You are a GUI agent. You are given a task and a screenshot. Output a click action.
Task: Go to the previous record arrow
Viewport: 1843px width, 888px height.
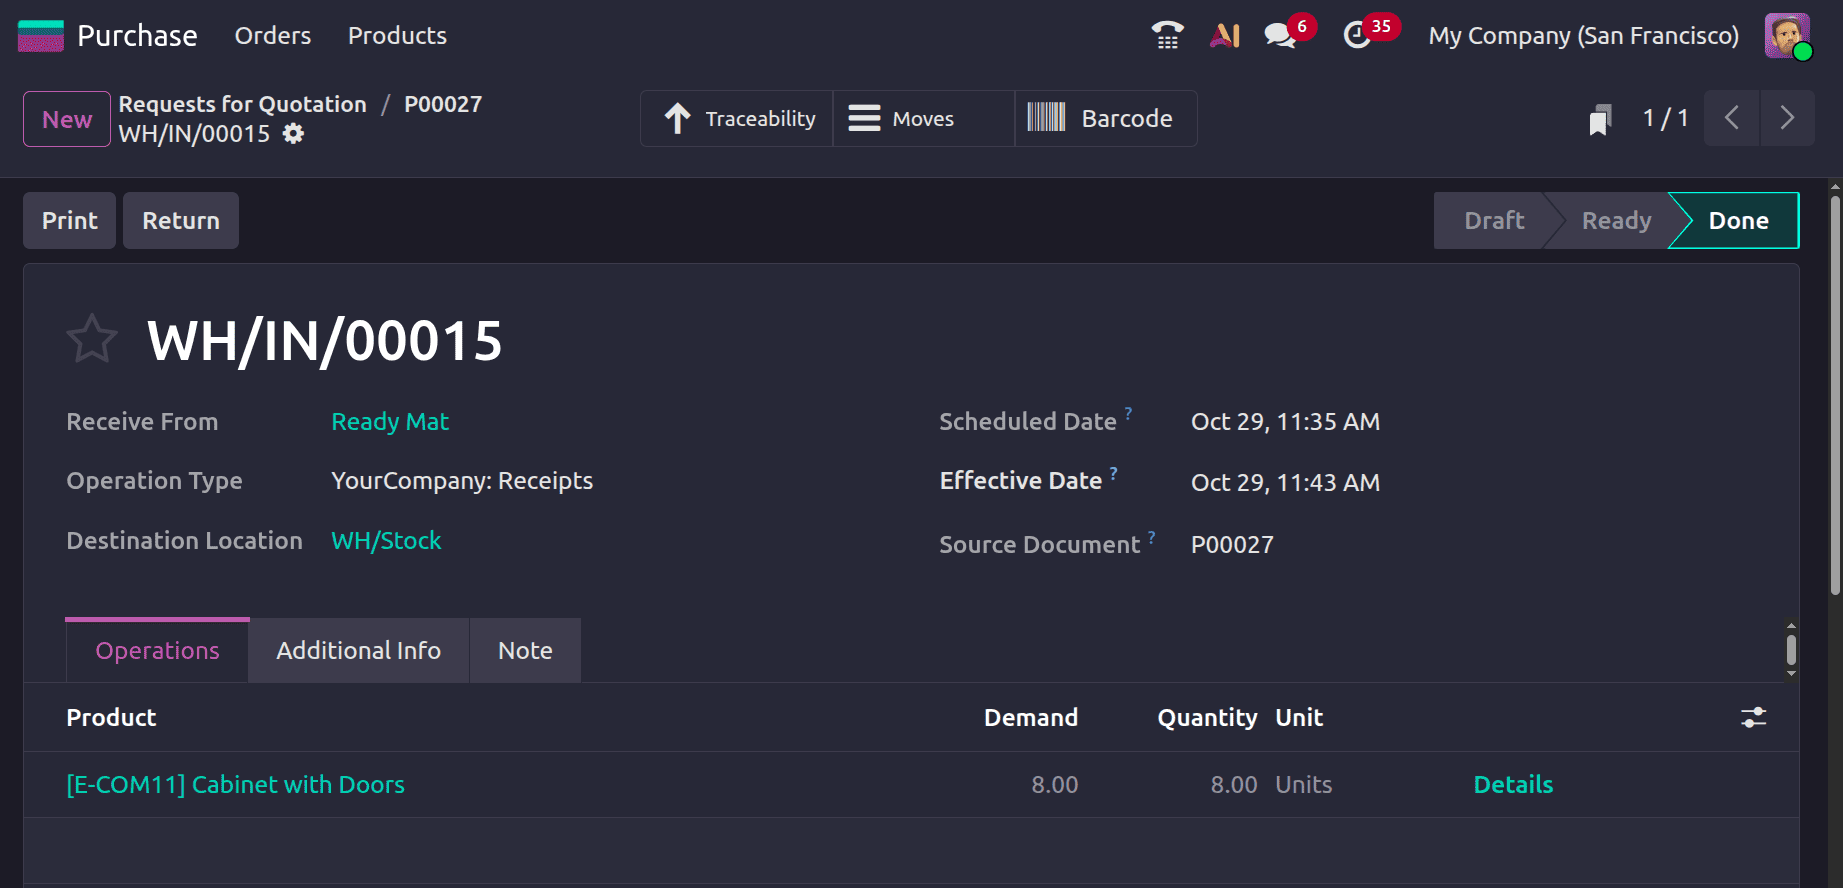[x=1731, y=118]
